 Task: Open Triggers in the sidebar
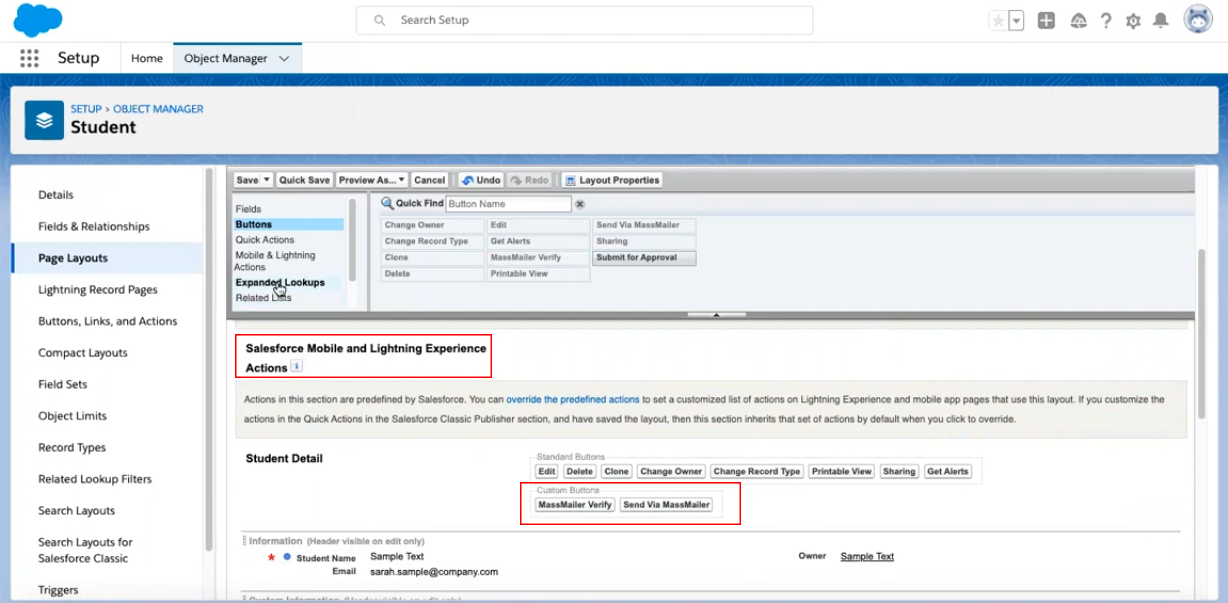coord(58,590)
